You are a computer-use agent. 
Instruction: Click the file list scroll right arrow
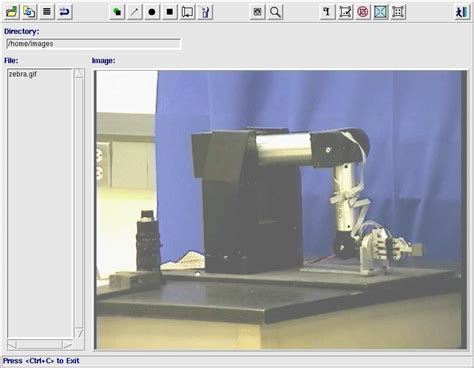tap(67, 344)
